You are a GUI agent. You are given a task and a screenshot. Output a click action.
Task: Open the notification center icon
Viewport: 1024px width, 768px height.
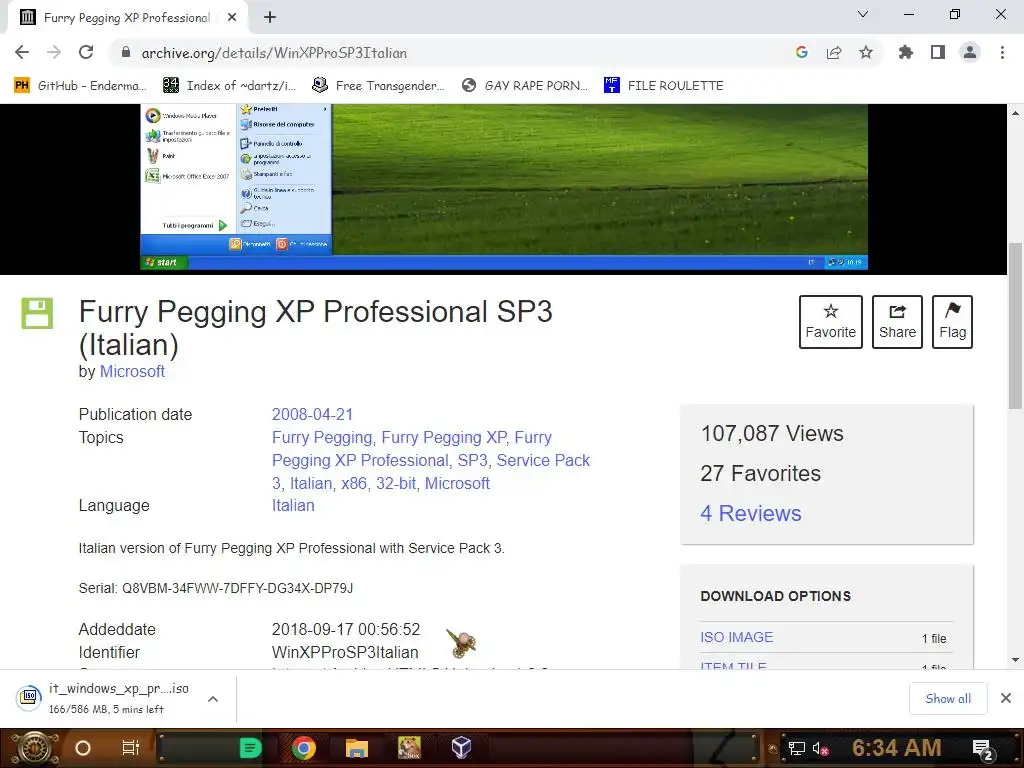tap(982, 749)
